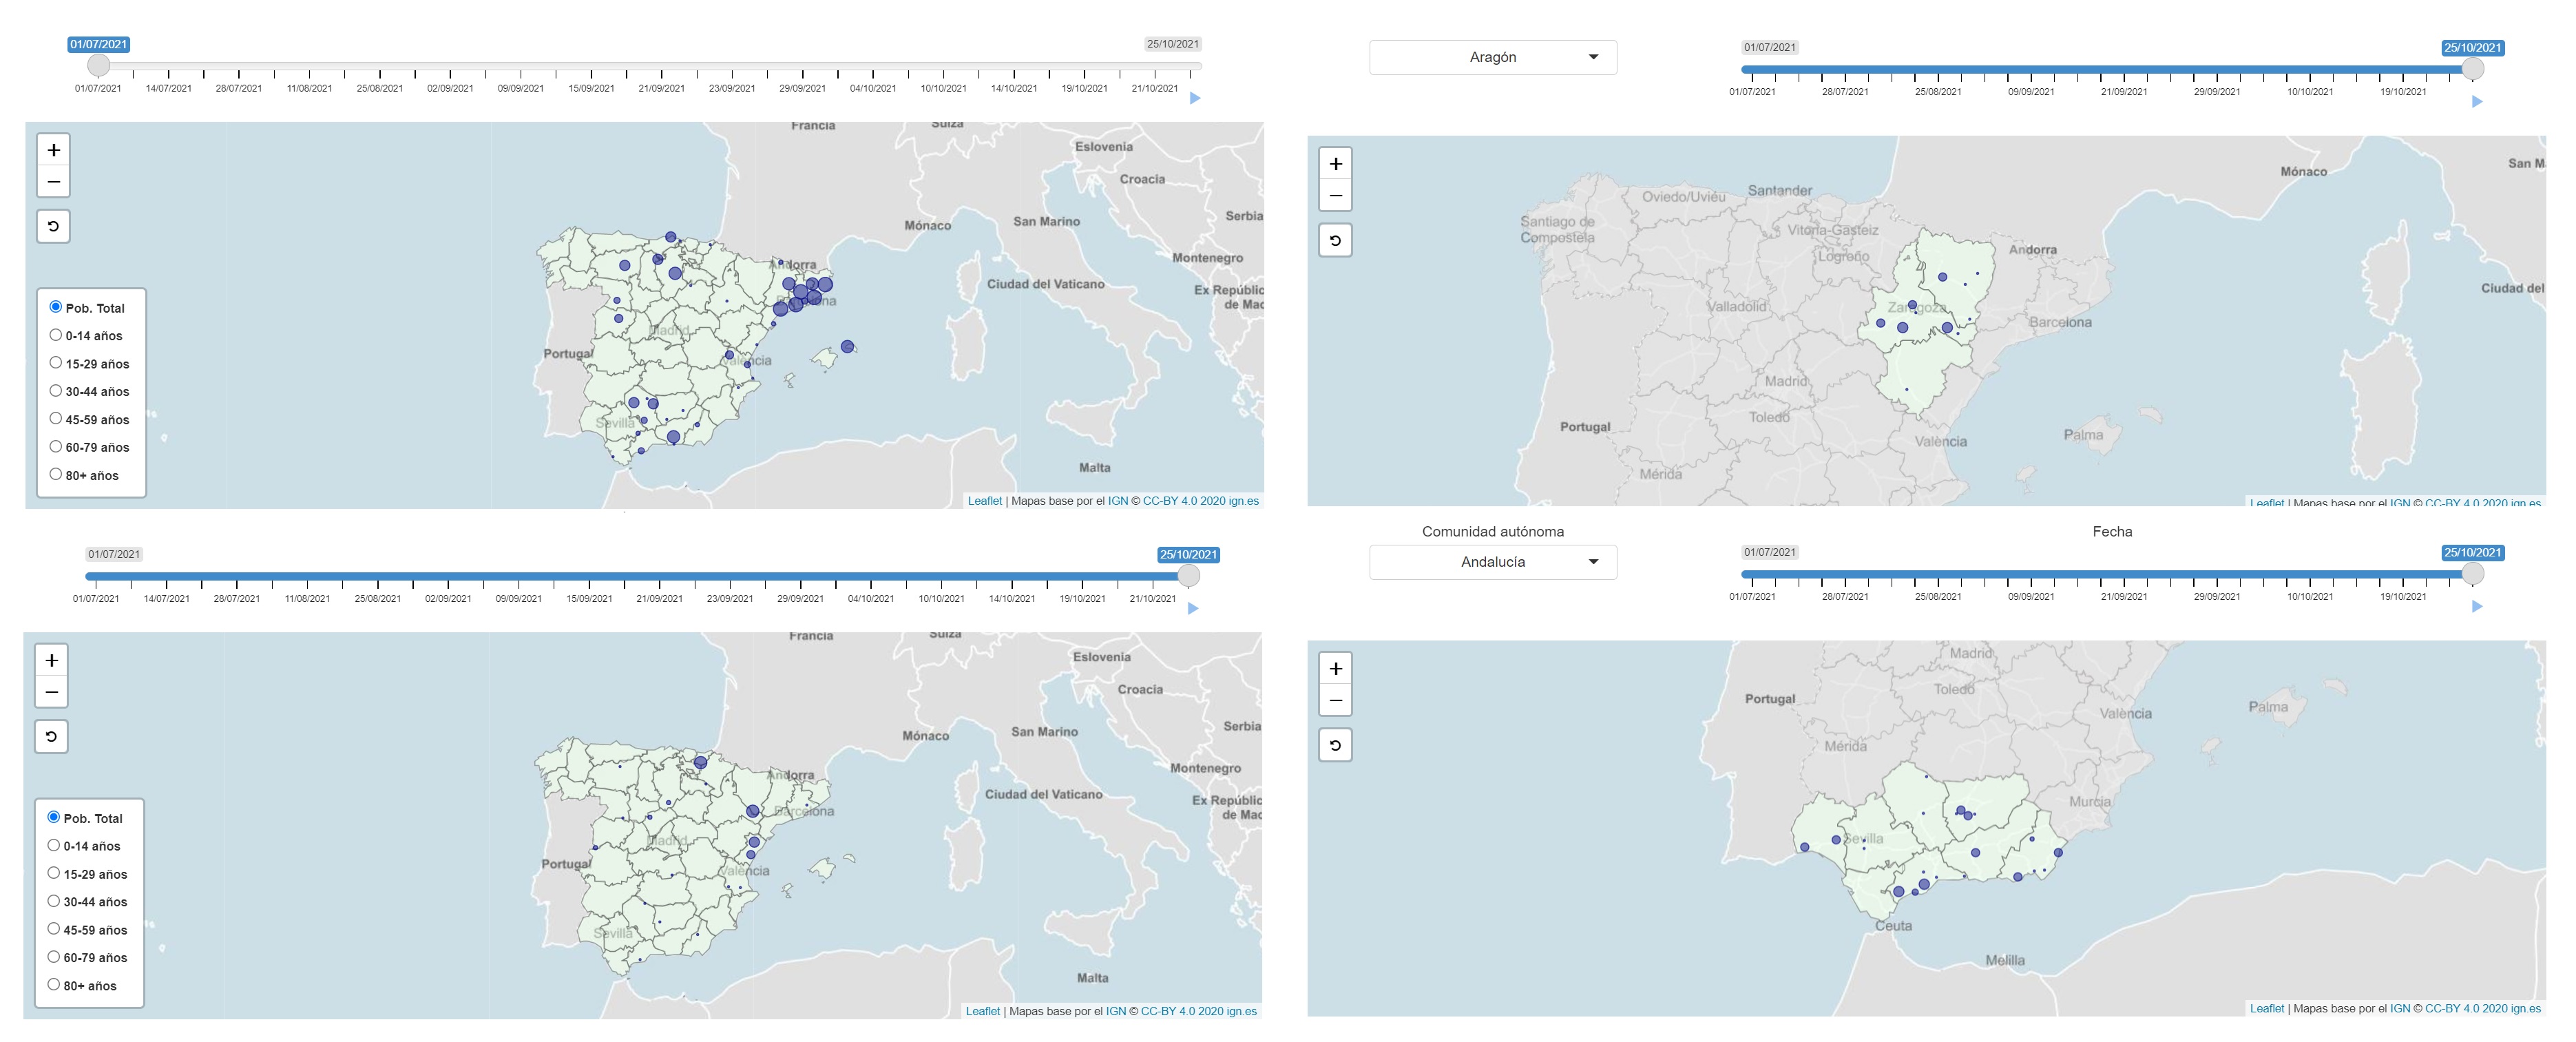Reset view on the bottom-left map

(x=52, y=736)
